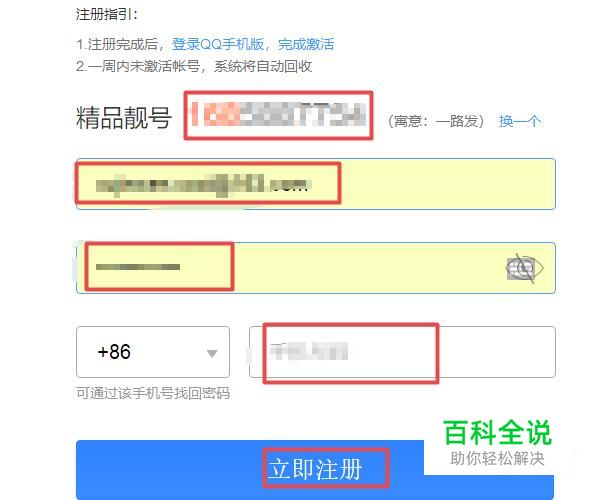
Task: Open the 完成激活 link text
Action: point(306,44)
